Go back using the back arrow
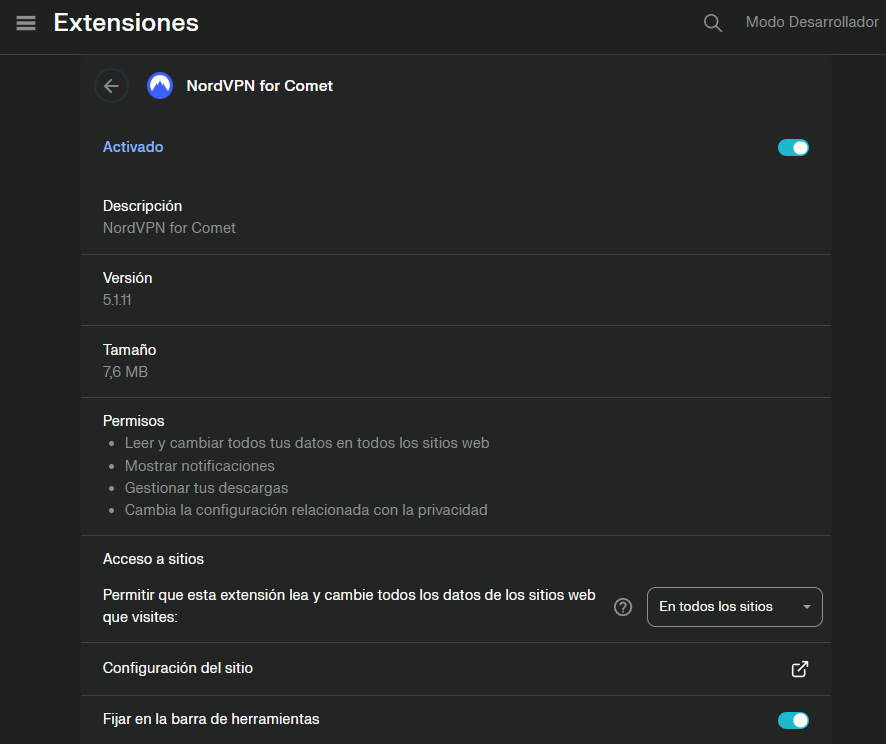886x744 pixels. pyautogui.click(x=111, y=85)
